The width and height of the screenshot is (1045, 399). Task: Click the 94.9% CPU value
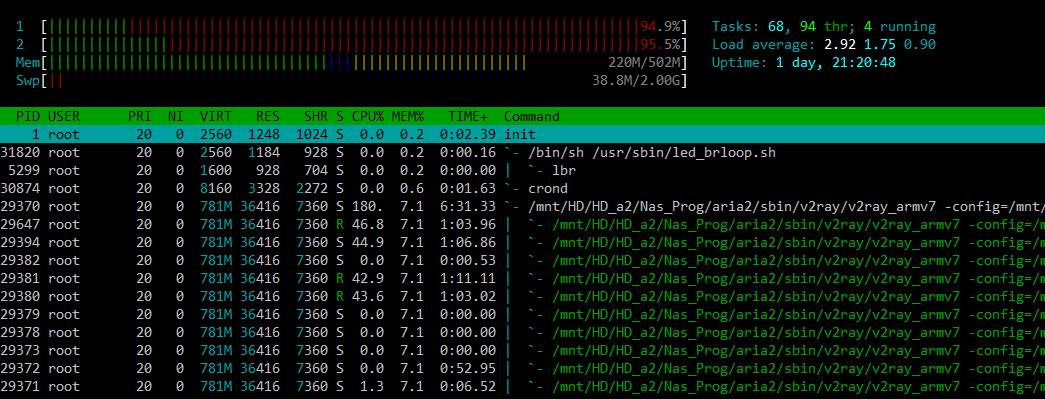[660, 27]
